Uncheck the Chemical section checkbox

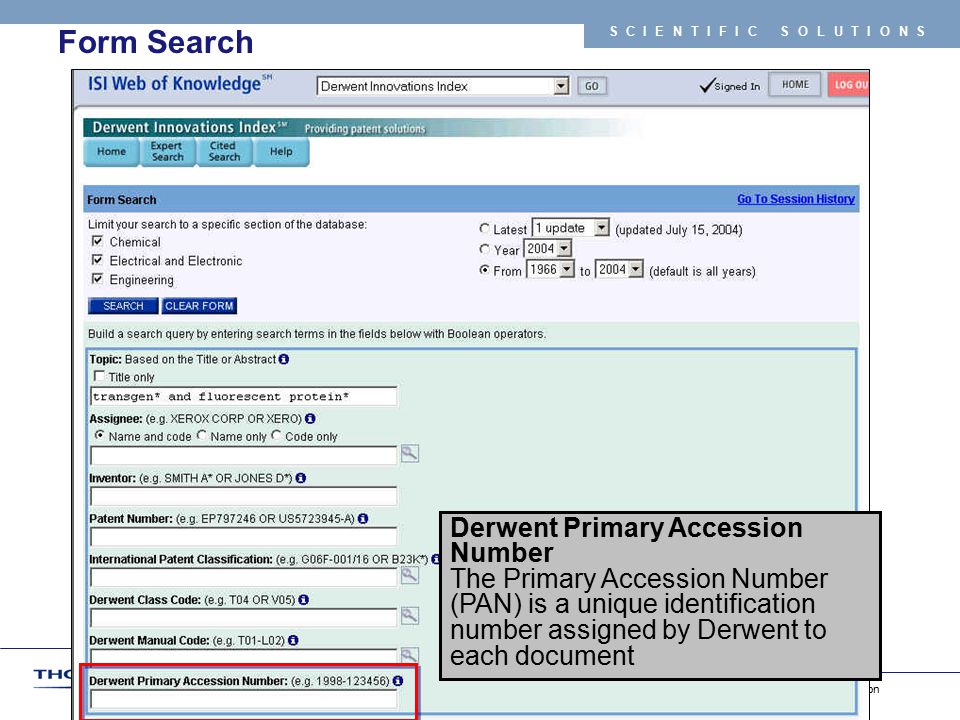(97, 241)
